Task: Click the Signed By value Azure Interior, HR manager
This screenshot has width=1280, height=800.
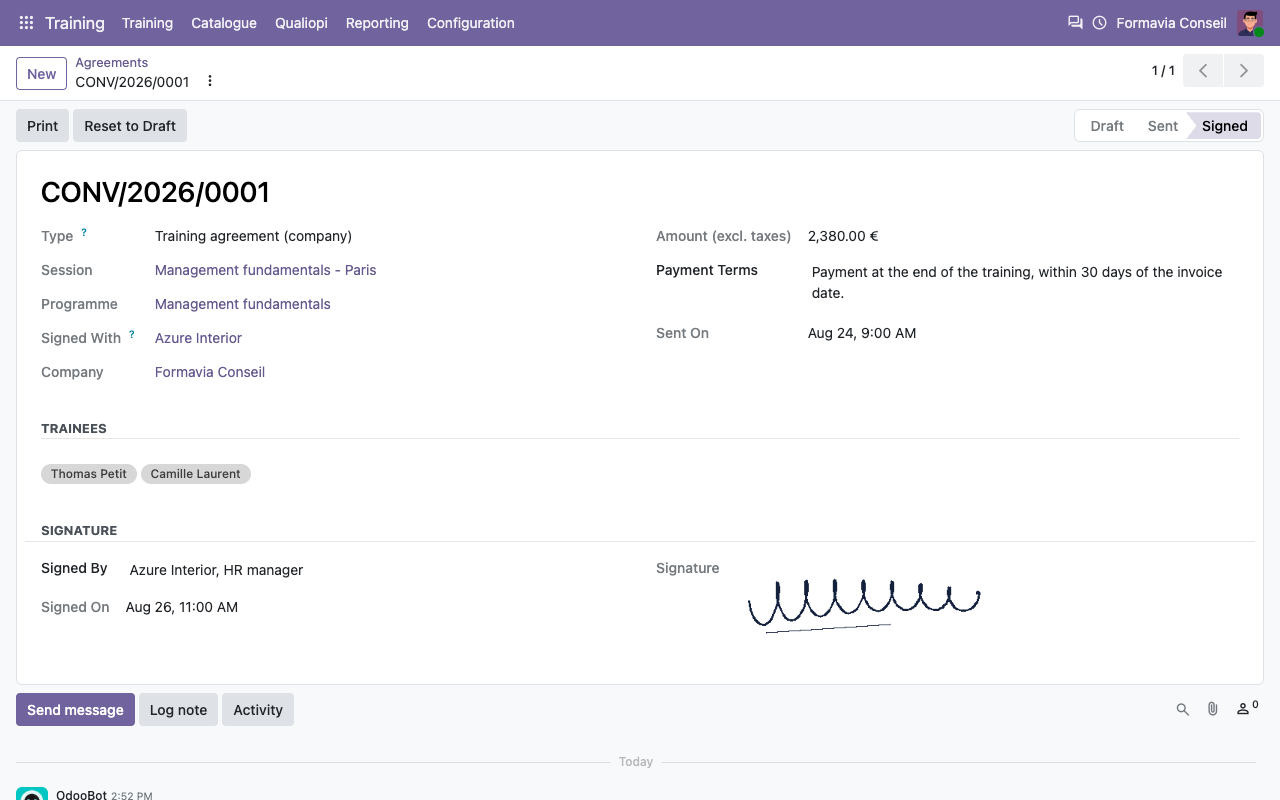Action: [216, 570]
